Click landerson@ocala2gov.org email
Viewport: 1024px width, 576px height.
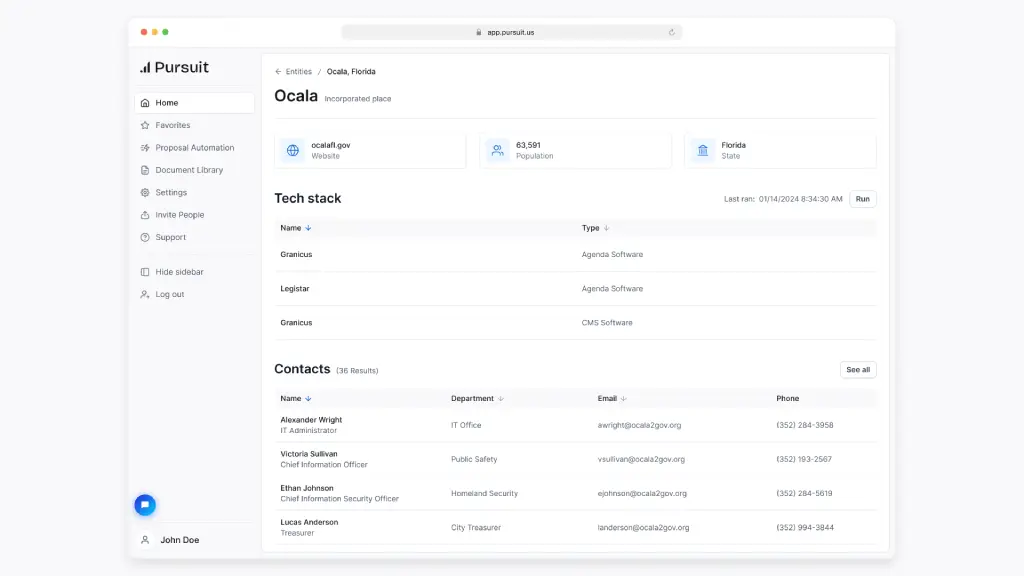643,528
